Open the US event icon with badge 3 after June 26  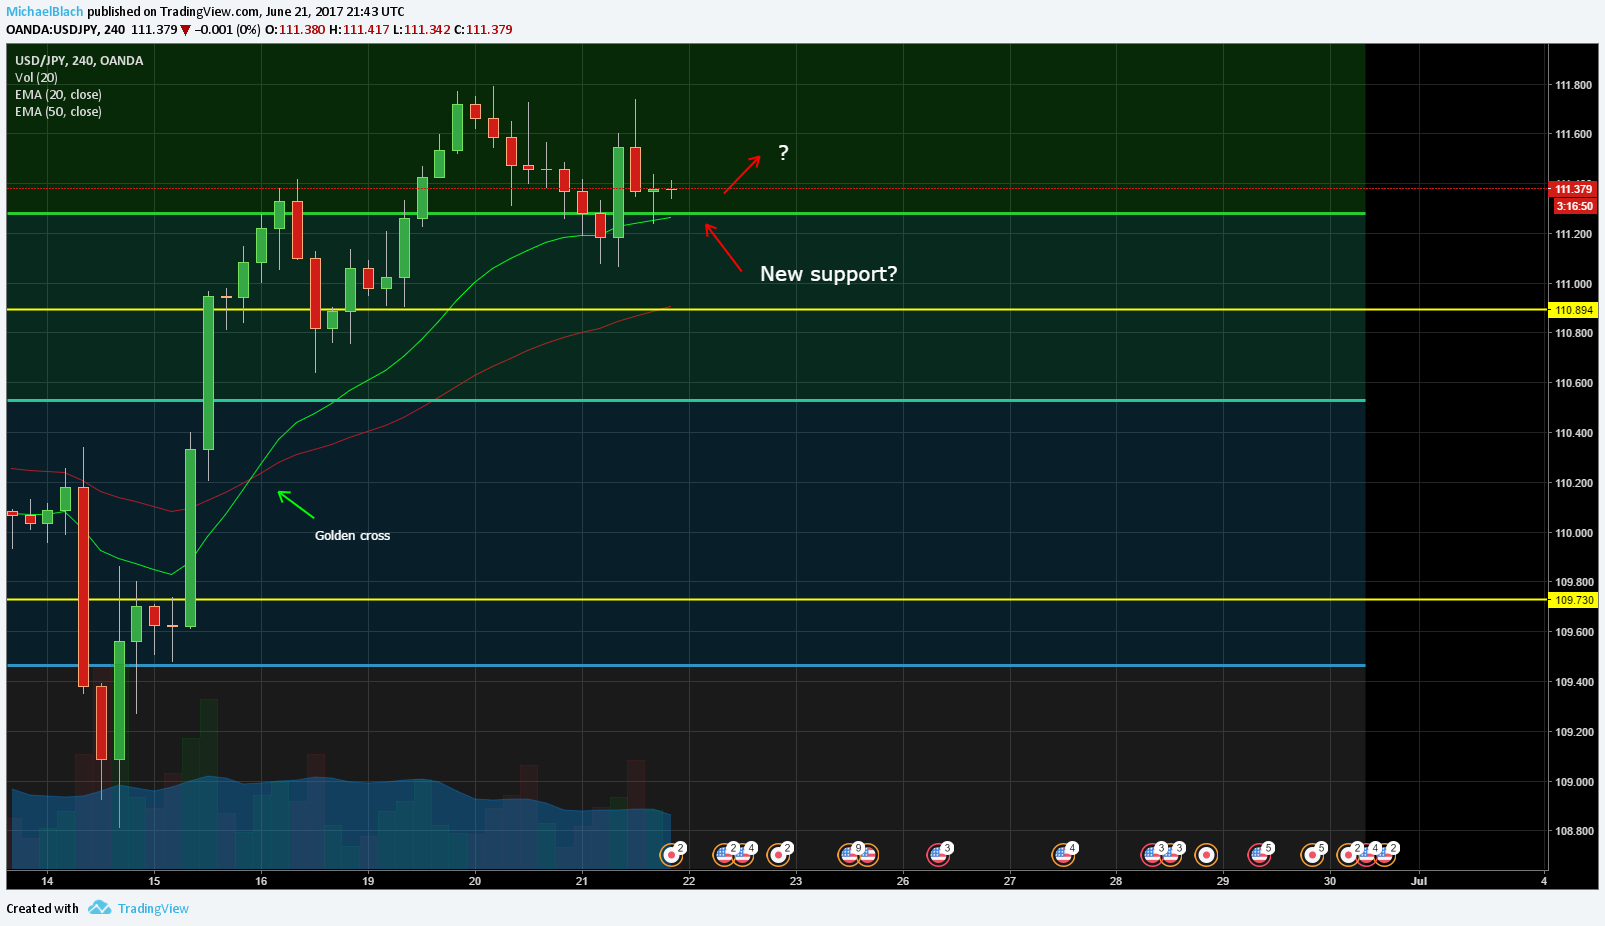(x=938, y=855)
